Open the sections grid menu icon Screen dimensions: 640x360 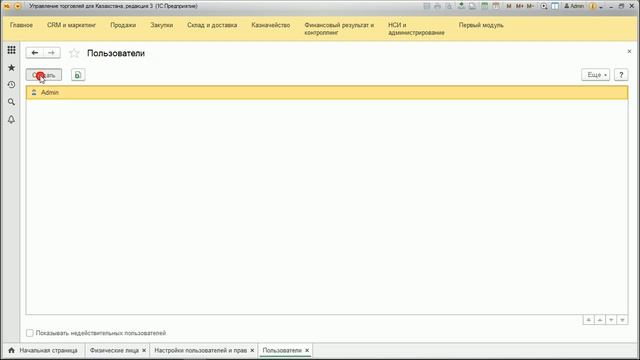point(11,50)
